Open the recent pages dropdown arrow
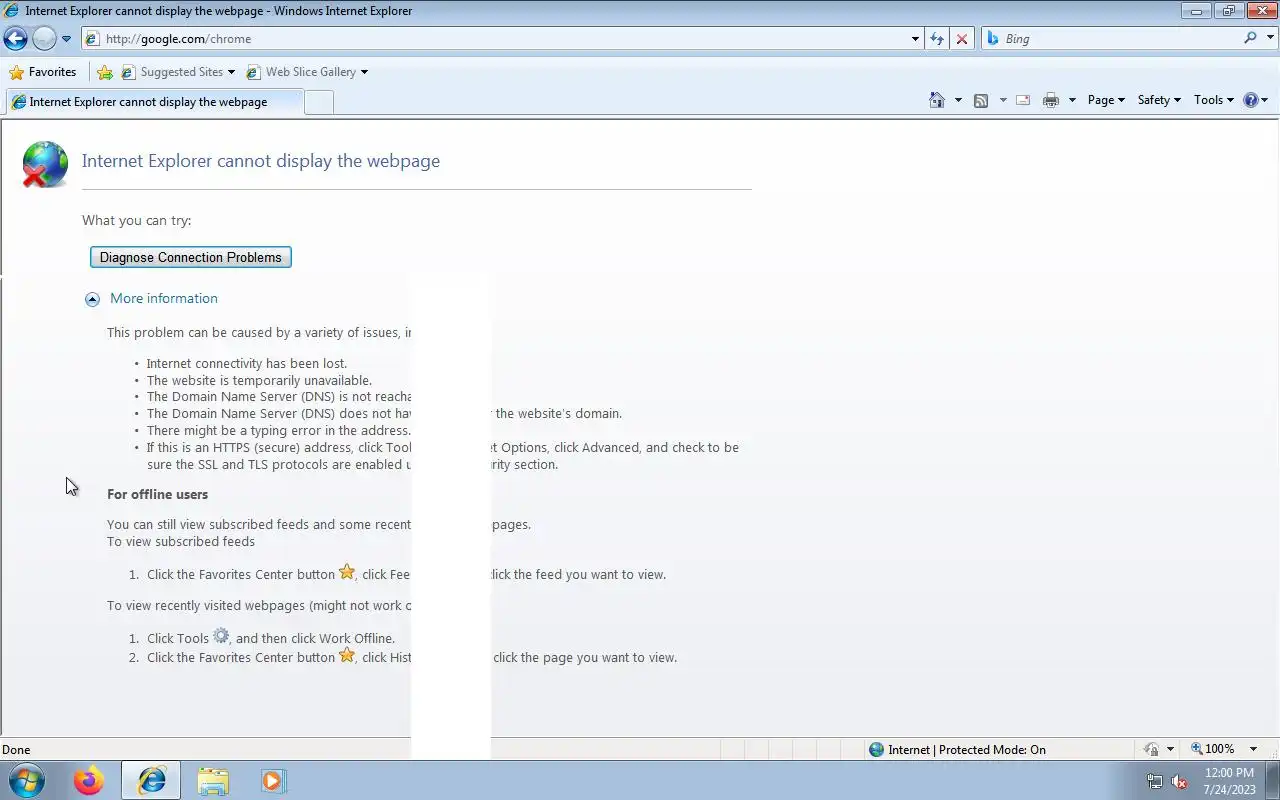This screenshot has width=1280, height=800. [66, 39]
